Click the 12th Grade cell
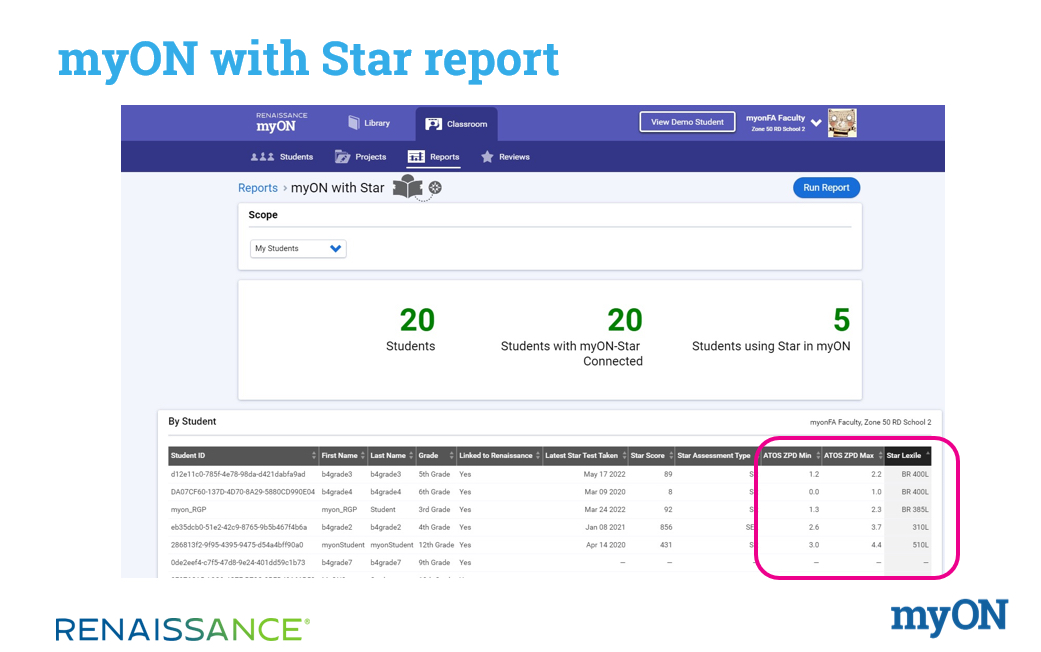 point(436,544)
